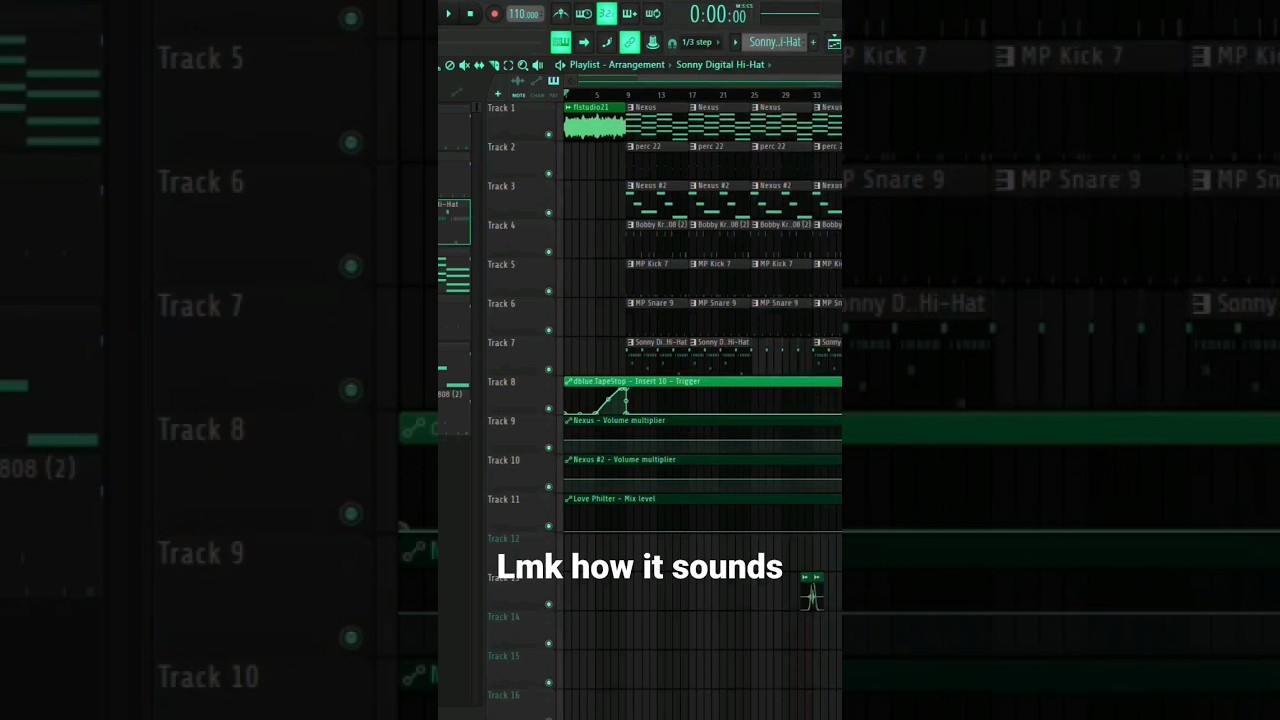Screen dimensions: 1280x720
Task: Open menu icon of first Nexus clip
Action: [x=631, y=107]
